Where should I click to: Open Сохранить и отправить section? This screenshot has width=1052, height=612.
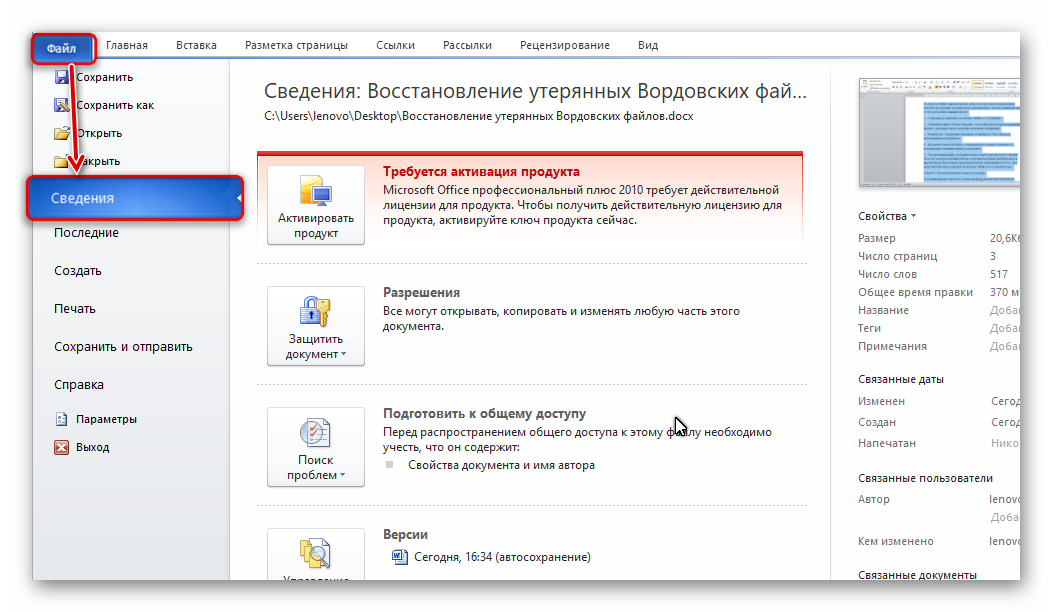[123, 347]
